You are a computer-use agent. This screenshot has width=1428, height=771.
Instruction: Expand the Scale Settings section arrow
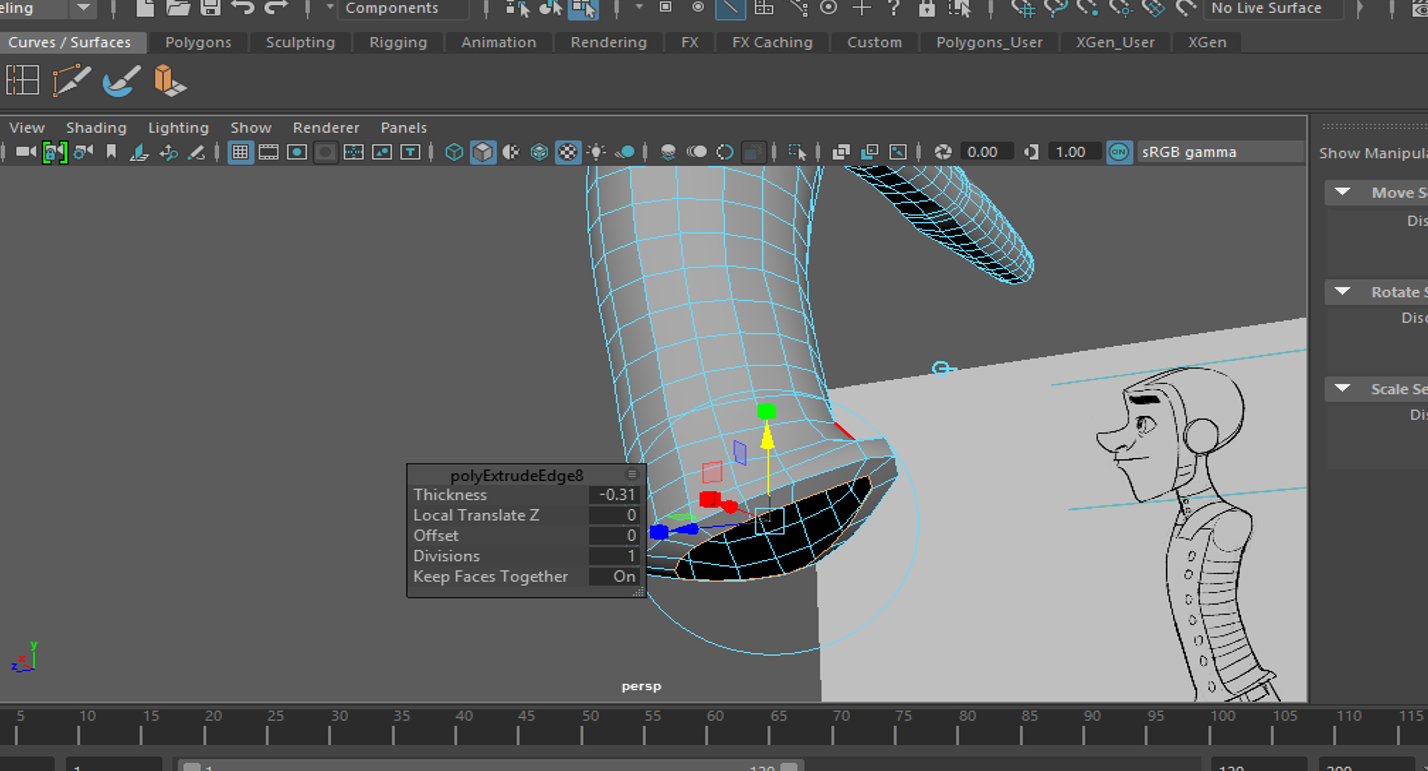[1343, 389]
